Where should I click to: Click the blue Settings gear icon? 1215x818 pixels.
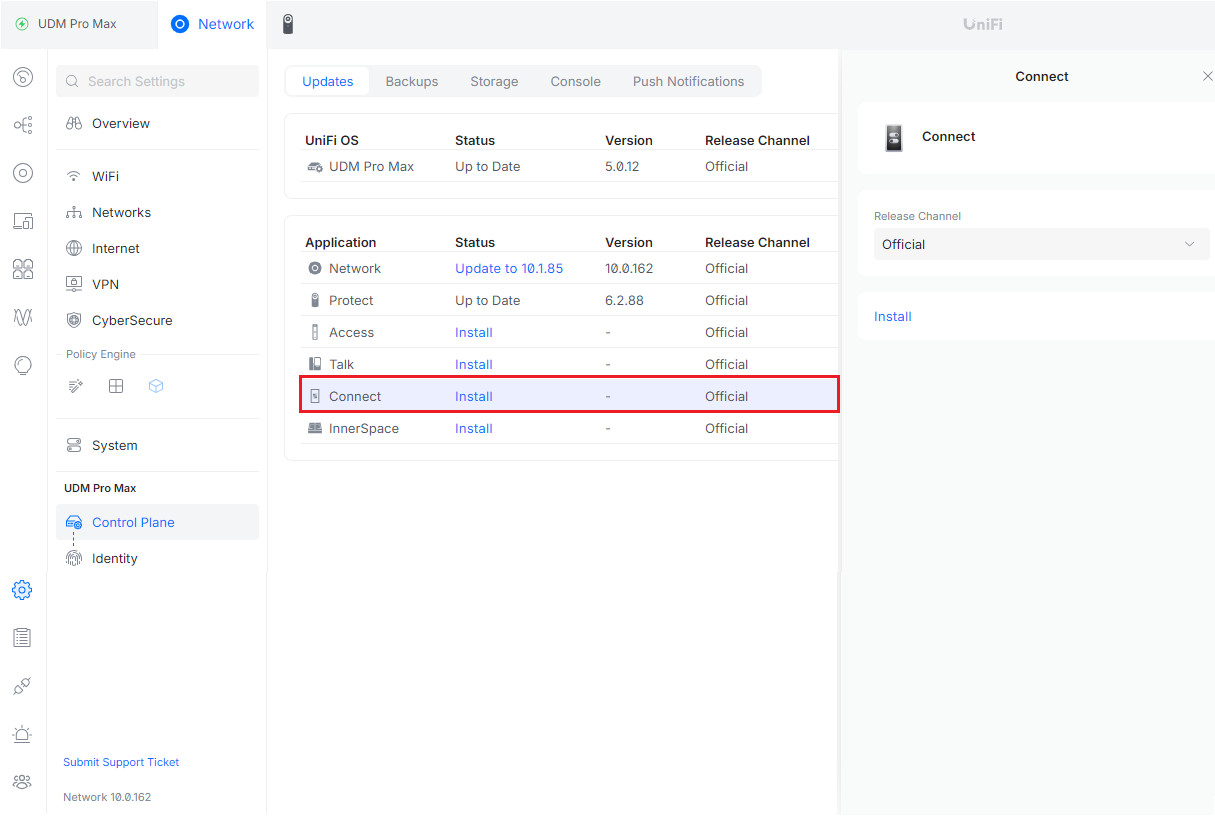(x=22, y=590)
